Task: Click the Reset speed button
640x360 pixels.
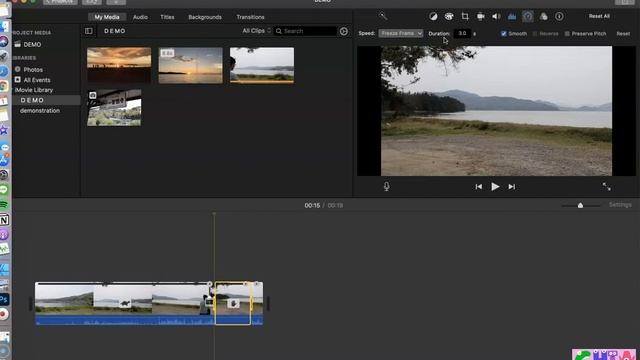Action: tap(623, 33)
